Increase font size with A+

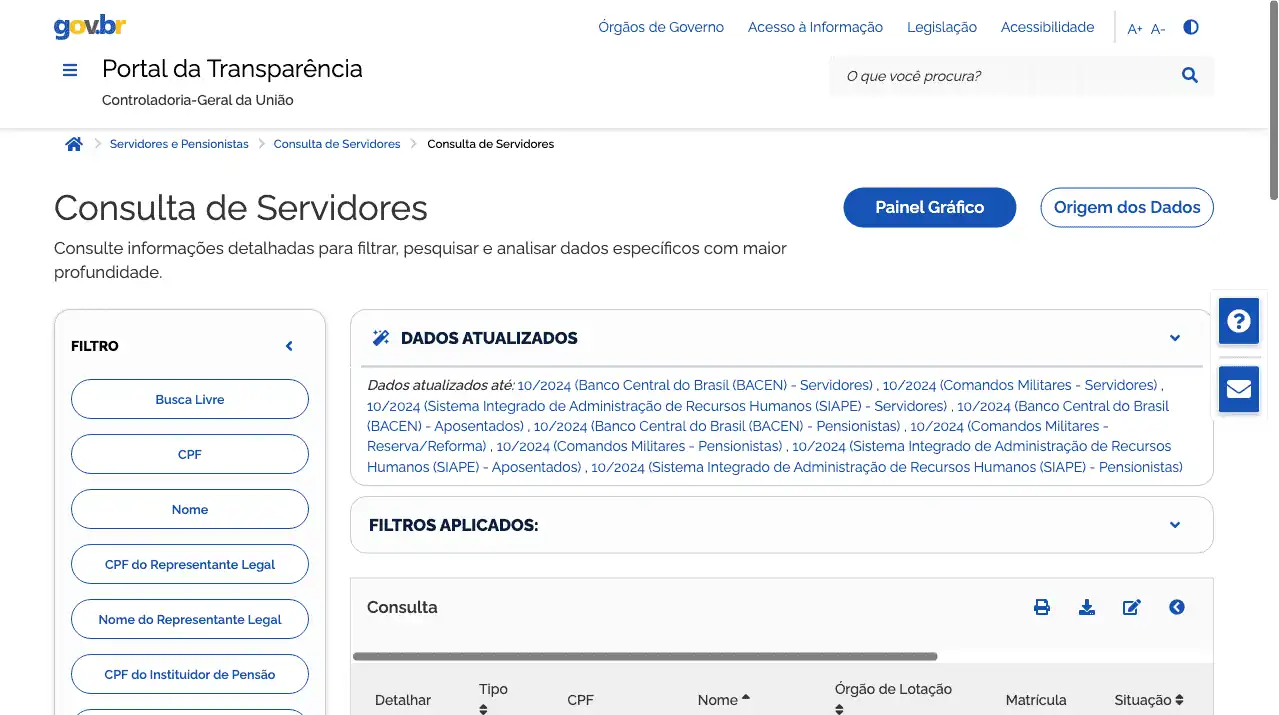1134,29
